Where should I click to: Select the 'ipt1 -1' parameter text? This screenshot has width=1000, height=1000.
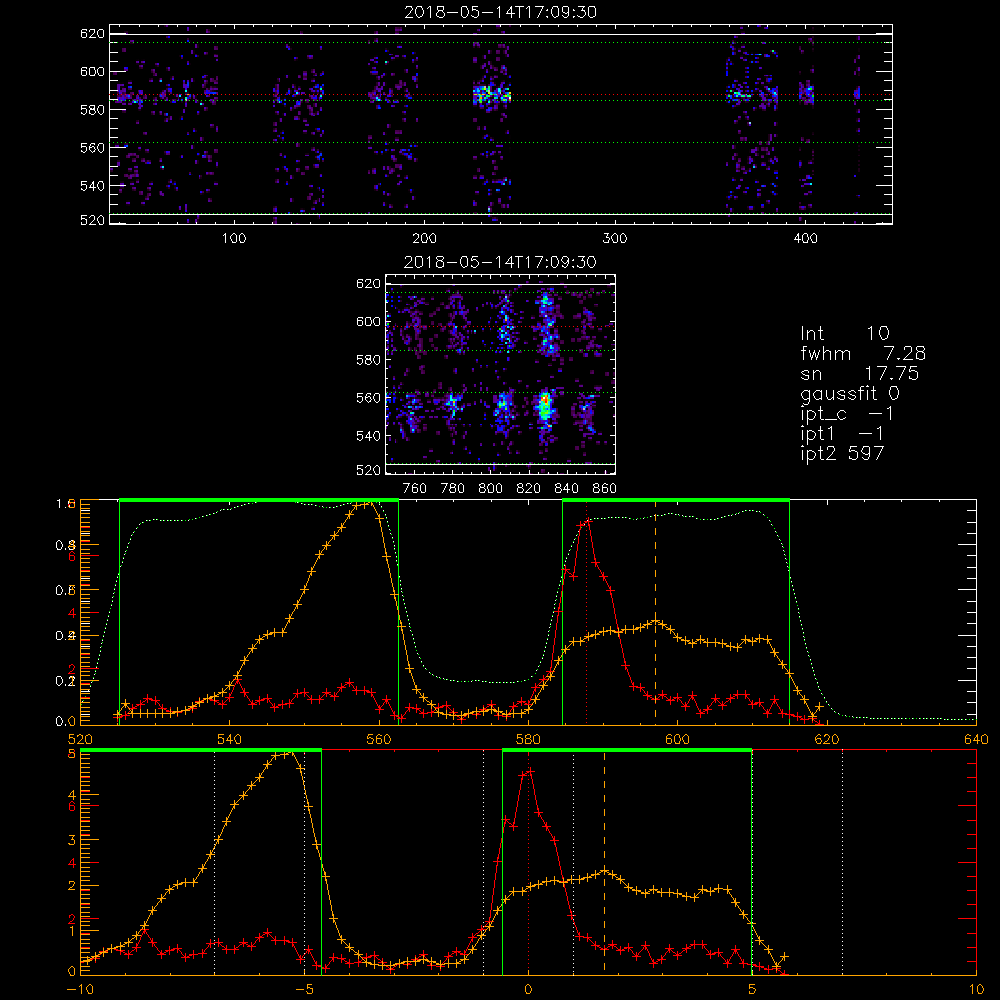[842, 434]
